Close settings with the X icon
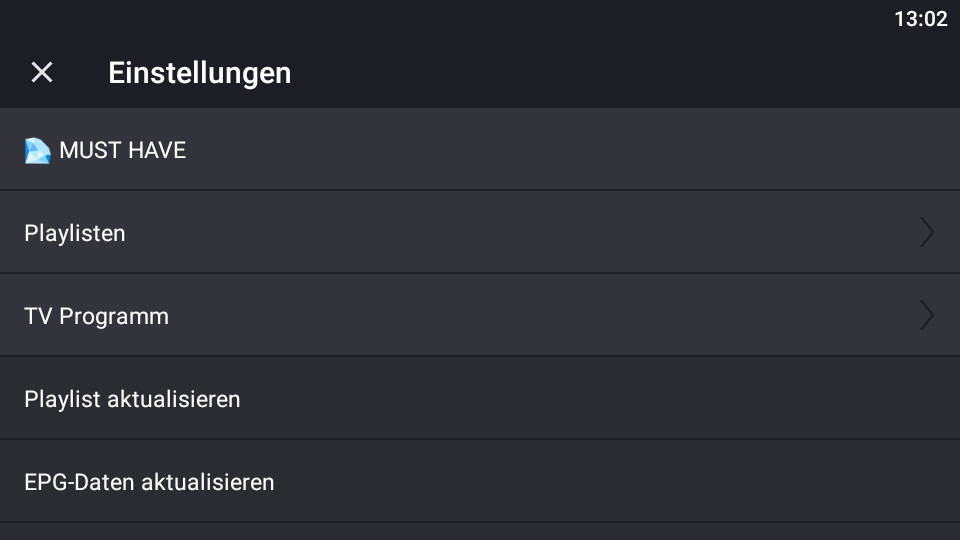The height and width of the screenshot is (540, 960). [42, 72]
